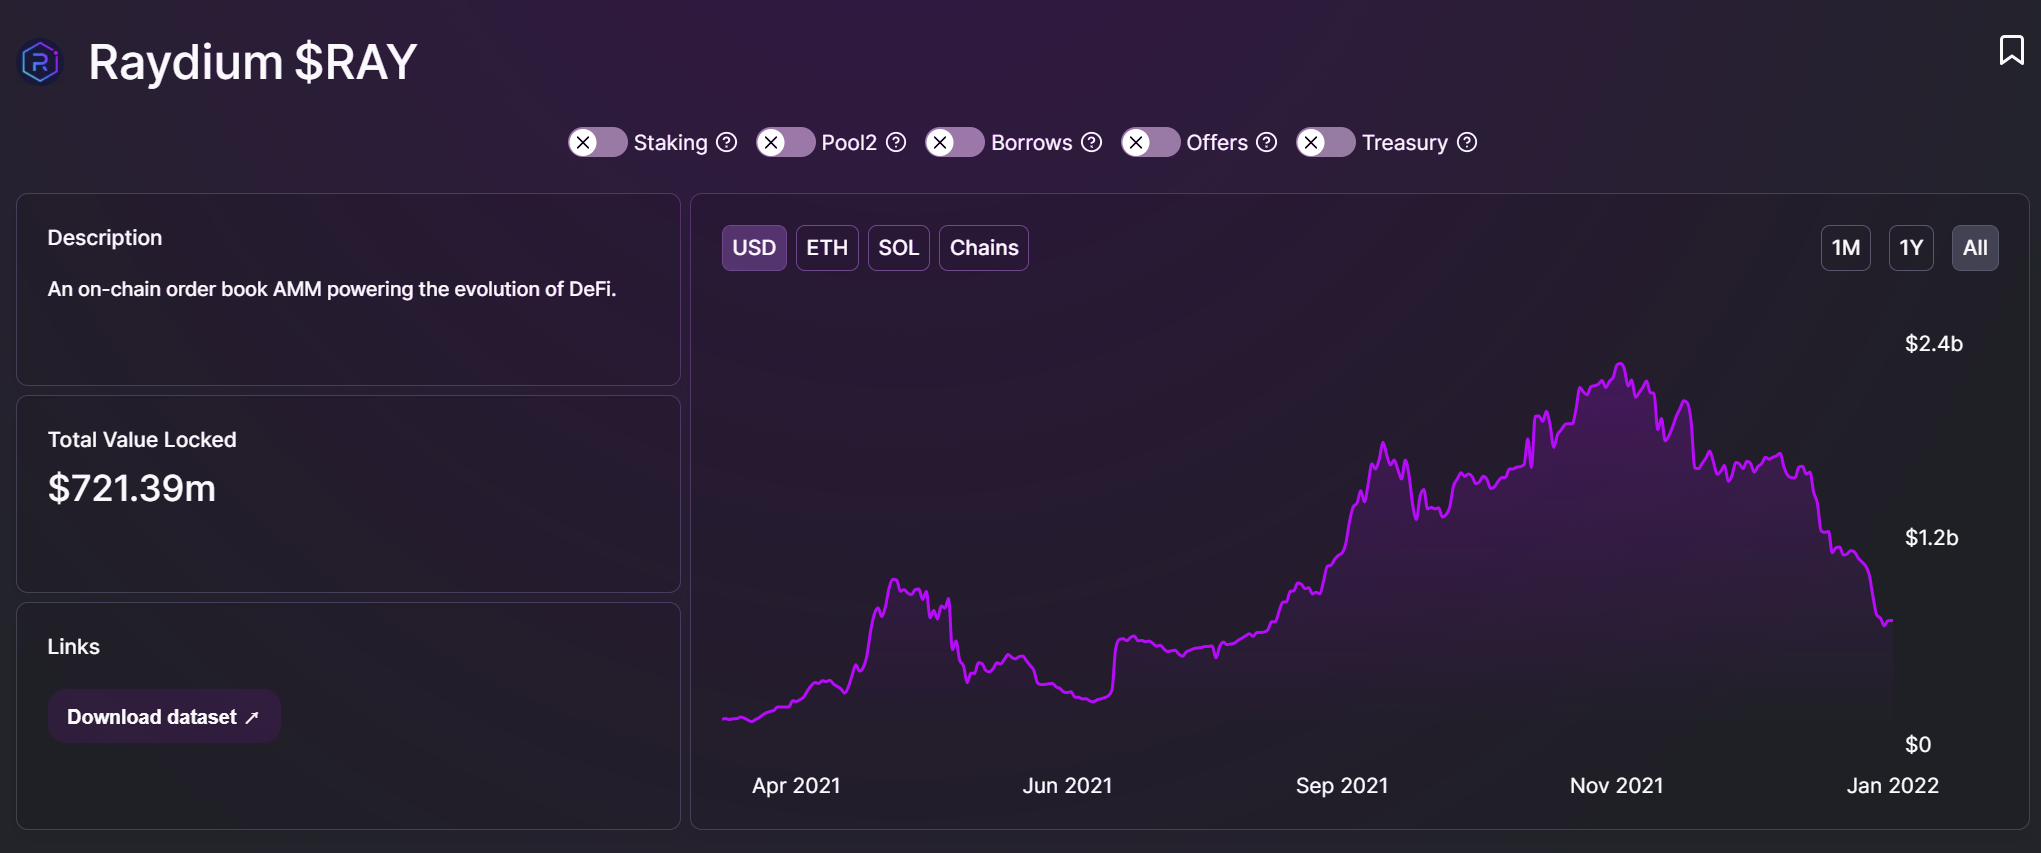Click the $1.2b axis label
The image size is (2041, 853).
tap(1931, 538)
